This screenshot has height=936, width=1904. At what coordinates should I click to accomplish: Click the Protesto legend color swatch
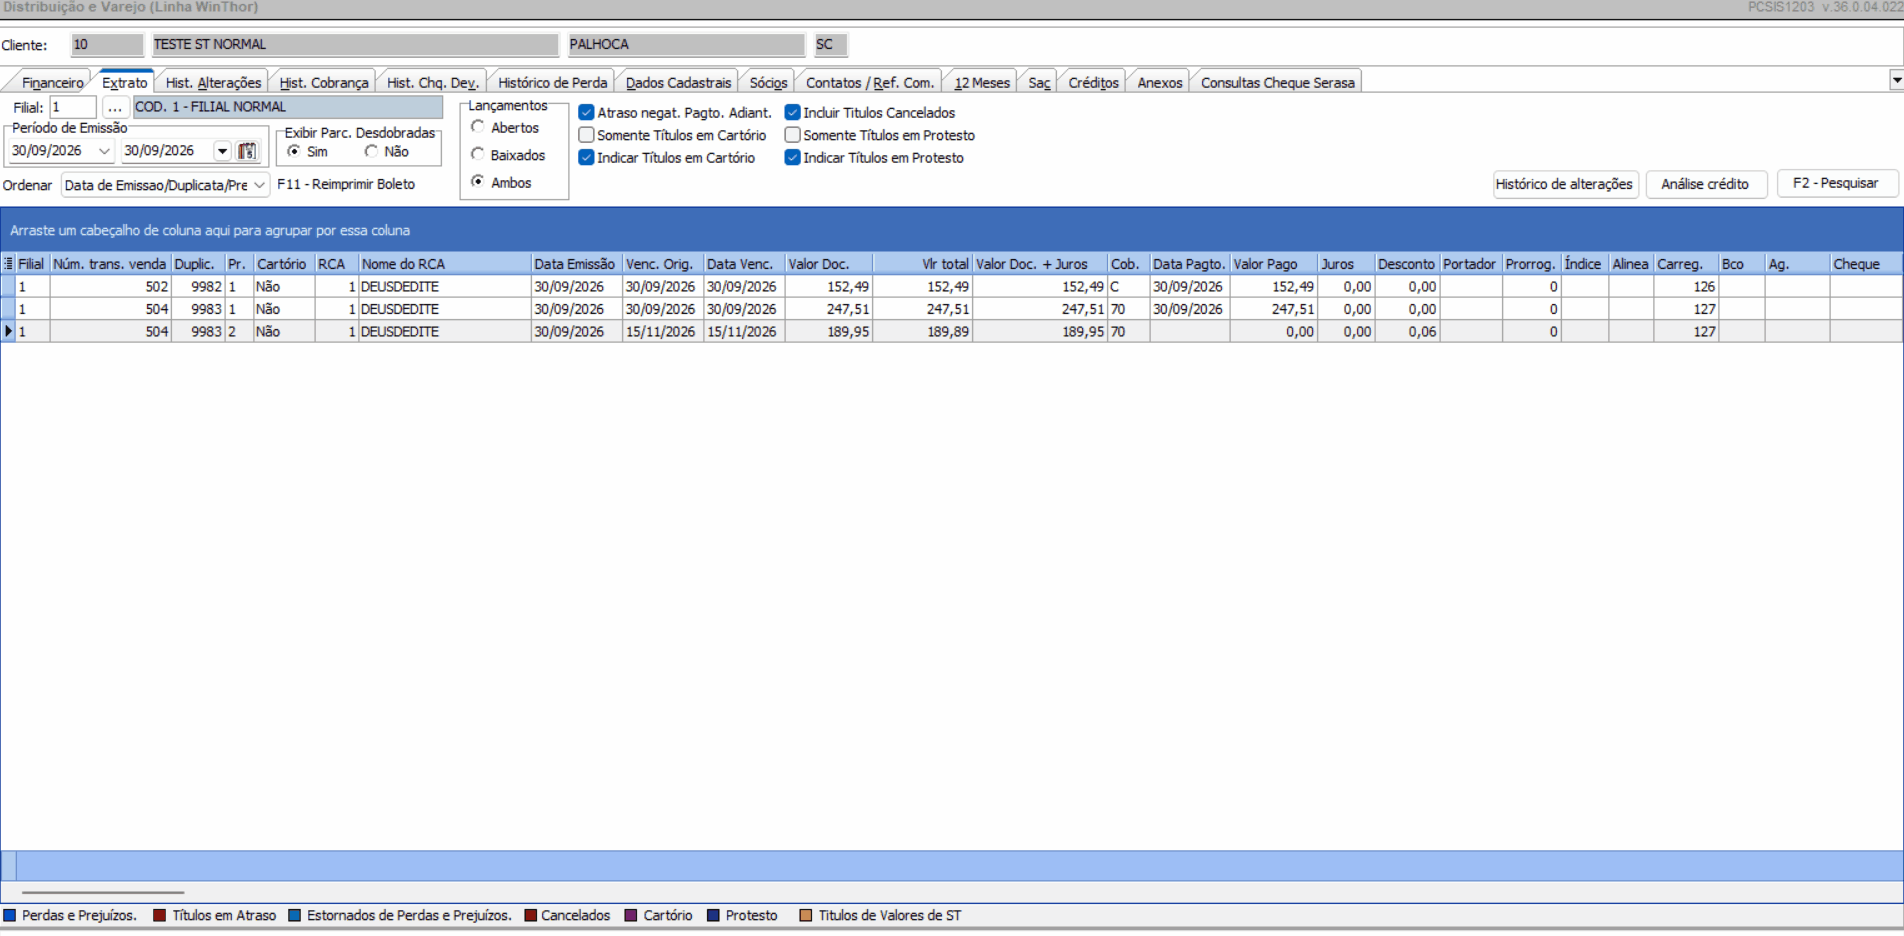[x=713, y=915]
